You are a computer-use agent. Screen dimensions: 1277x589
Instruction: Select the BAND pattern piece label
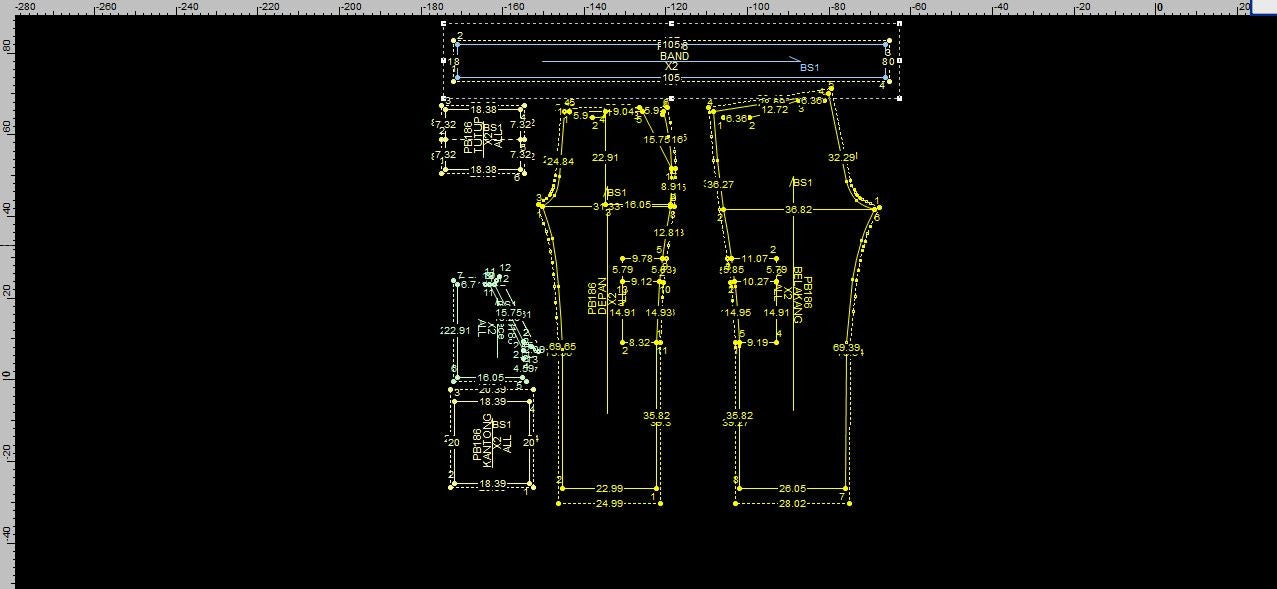[674, 57]
